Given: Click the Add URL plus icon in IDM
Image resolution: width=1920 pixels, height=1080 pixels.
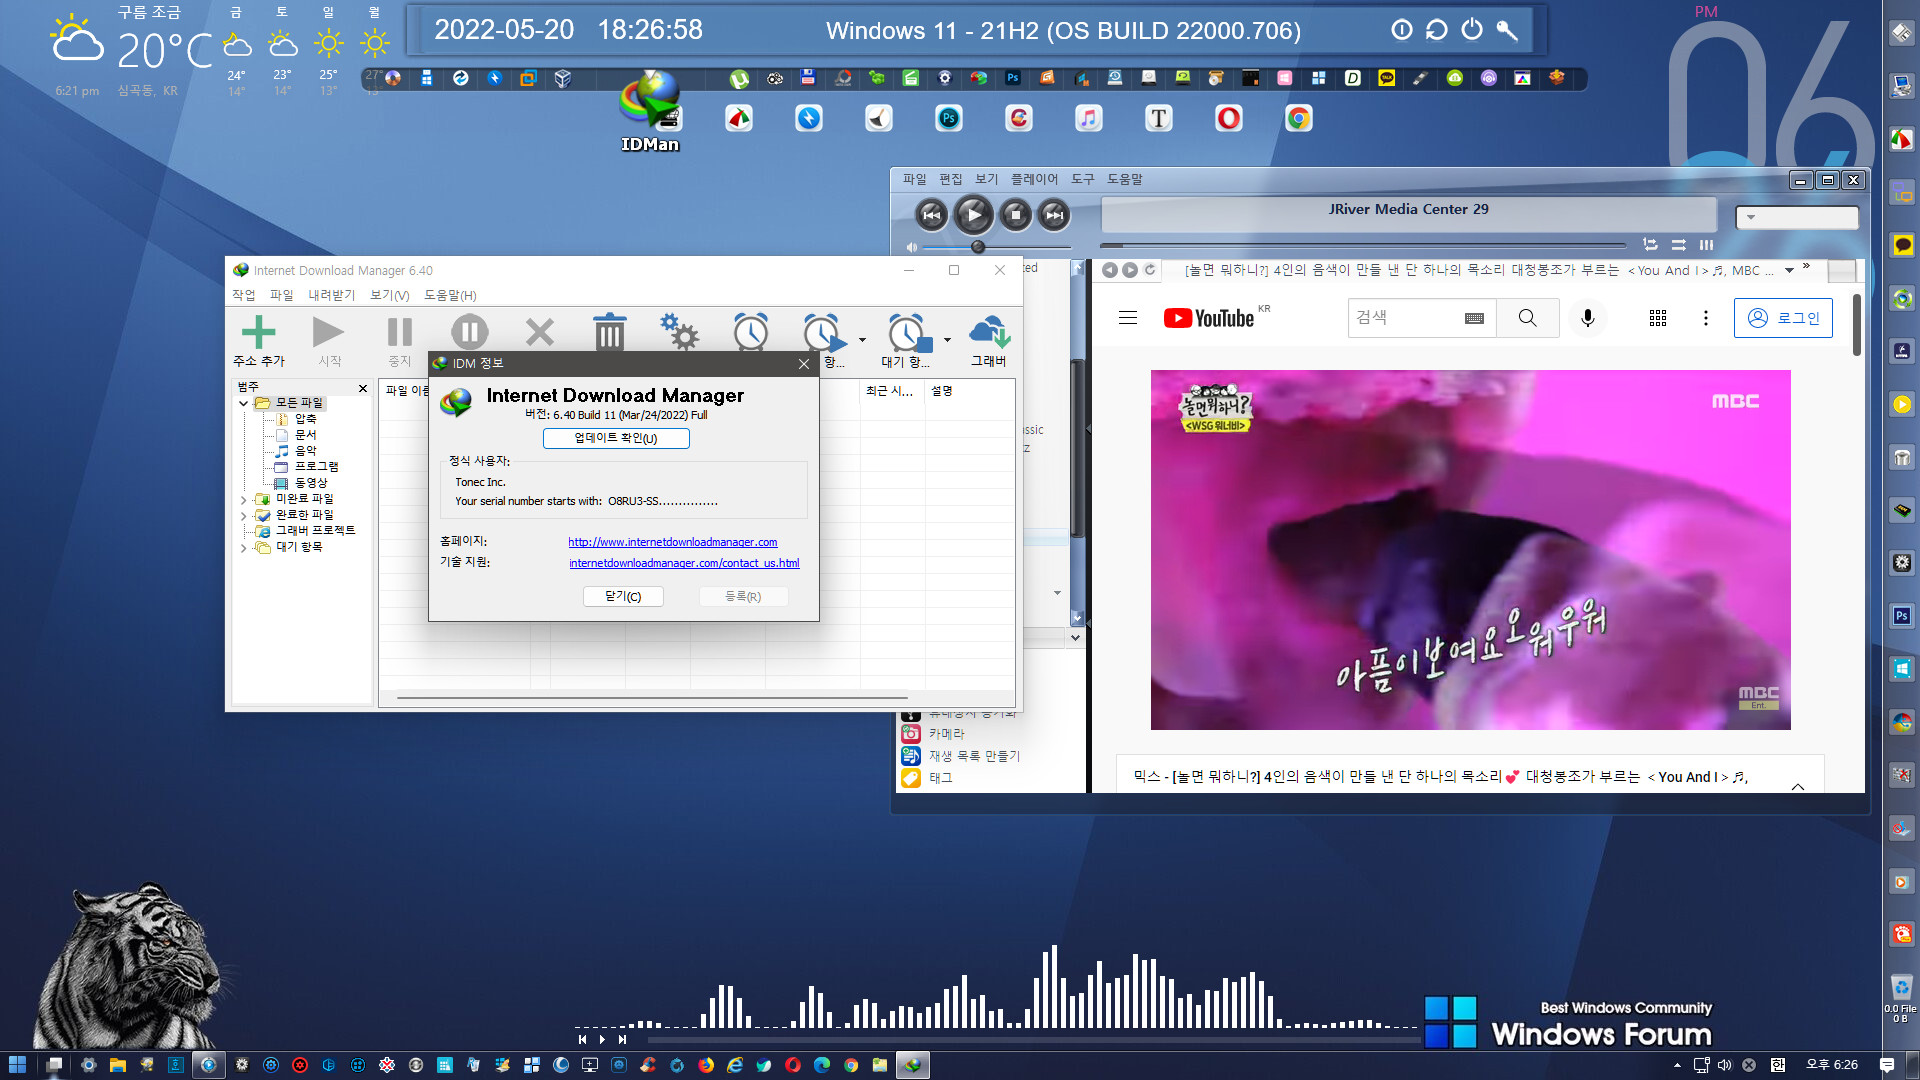Looking at the screenshot, I should [258, 332].
